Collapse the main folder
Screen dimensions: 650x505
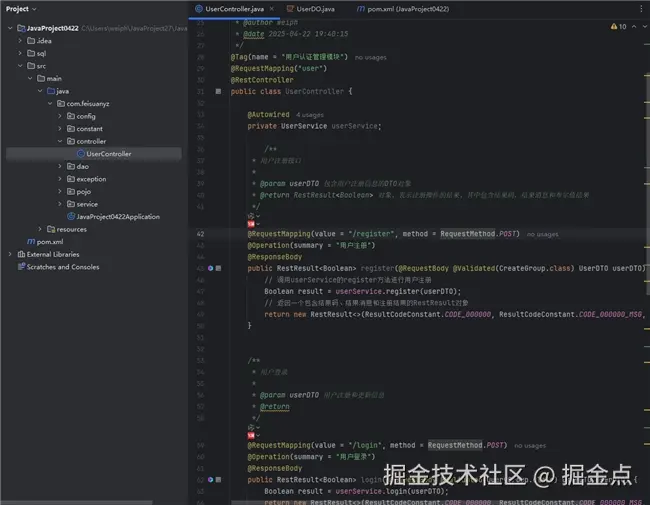pos(30,78)
